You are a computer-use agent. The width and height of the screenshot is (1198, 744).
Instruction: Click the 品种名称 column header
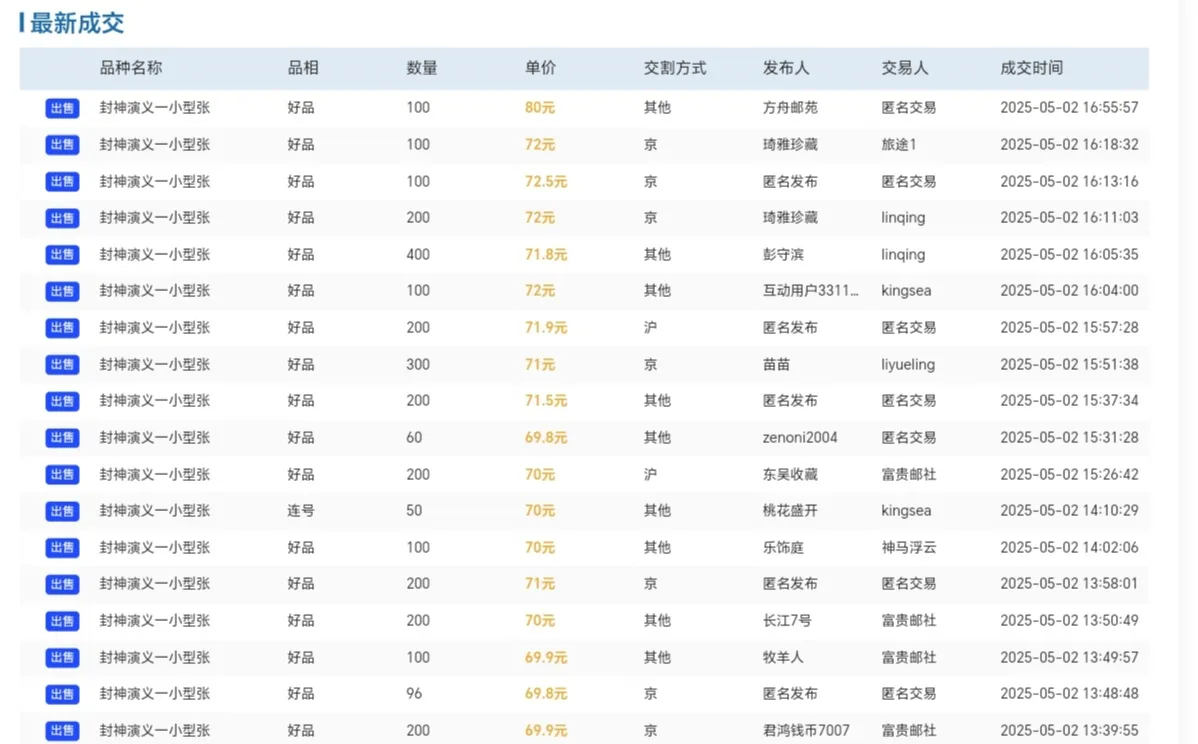click(x=130, y=68)
